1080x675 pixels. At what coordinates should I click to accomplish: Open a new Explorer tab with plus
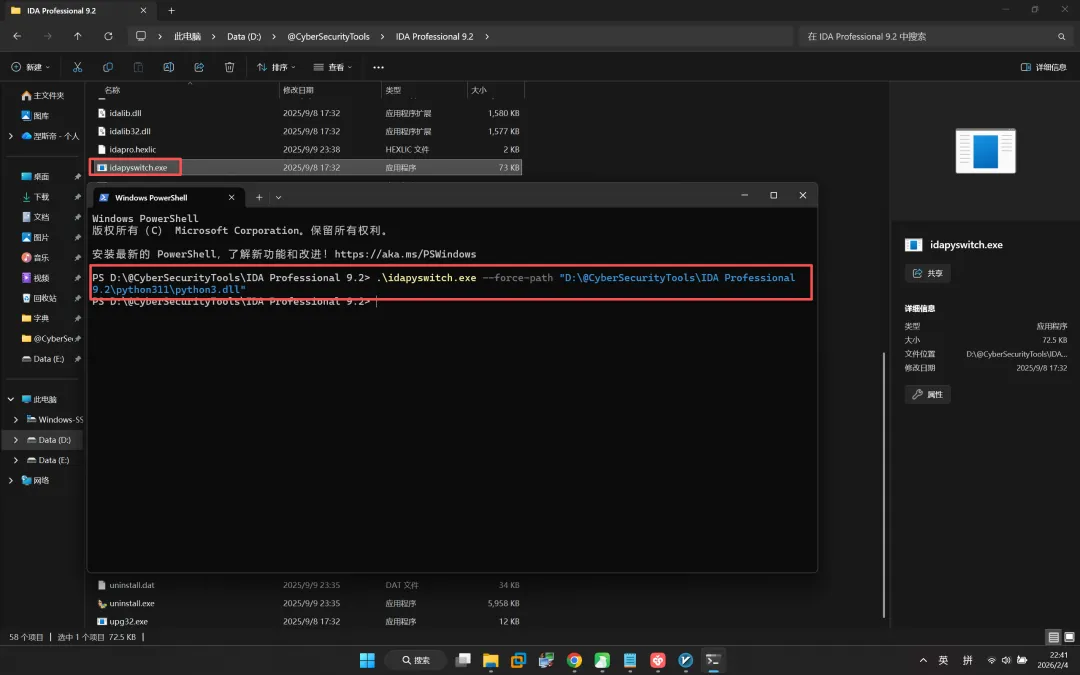pos(172,10)
